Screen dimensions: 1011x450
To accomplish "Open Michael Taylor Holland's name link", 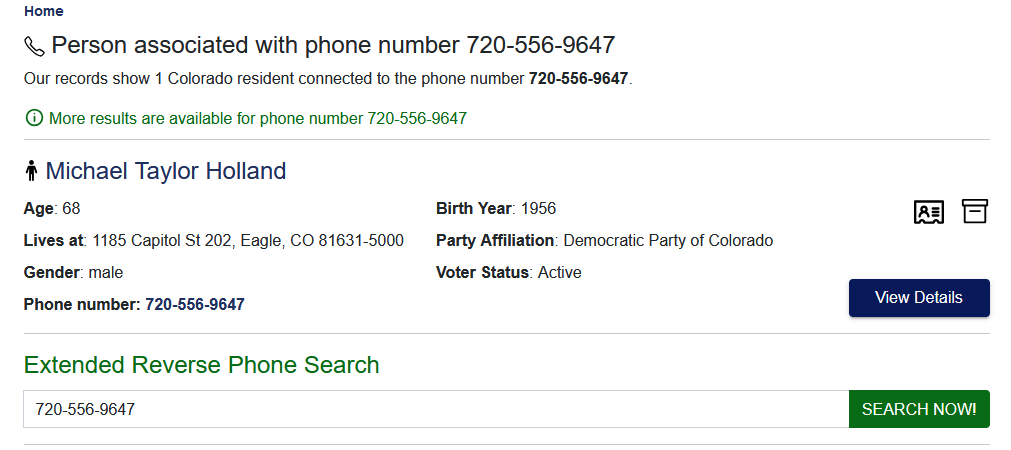I will point(166,171).
